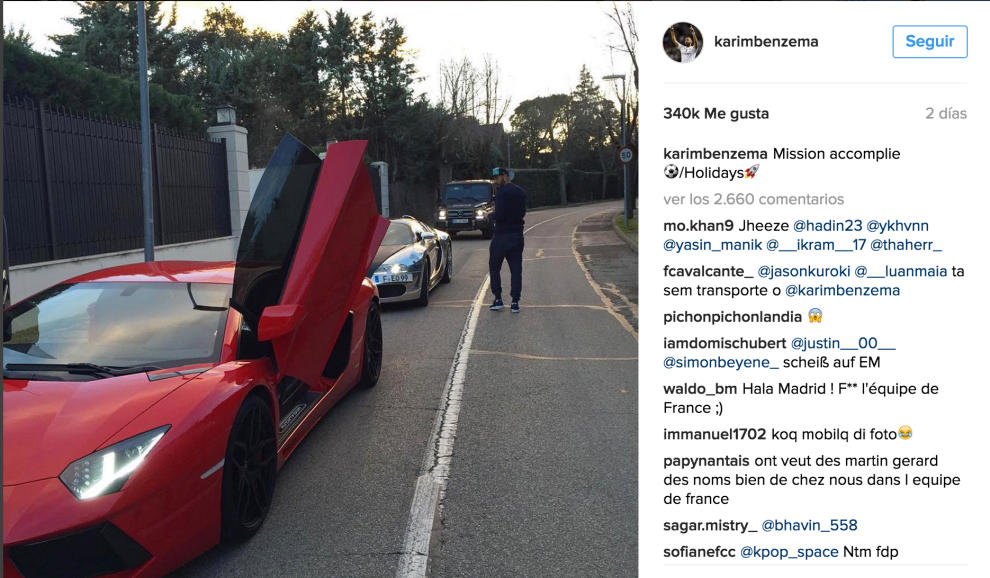Open iamdomischubert commenter profile
Screen dimensions: 990x578
click(x=724, y=343)
